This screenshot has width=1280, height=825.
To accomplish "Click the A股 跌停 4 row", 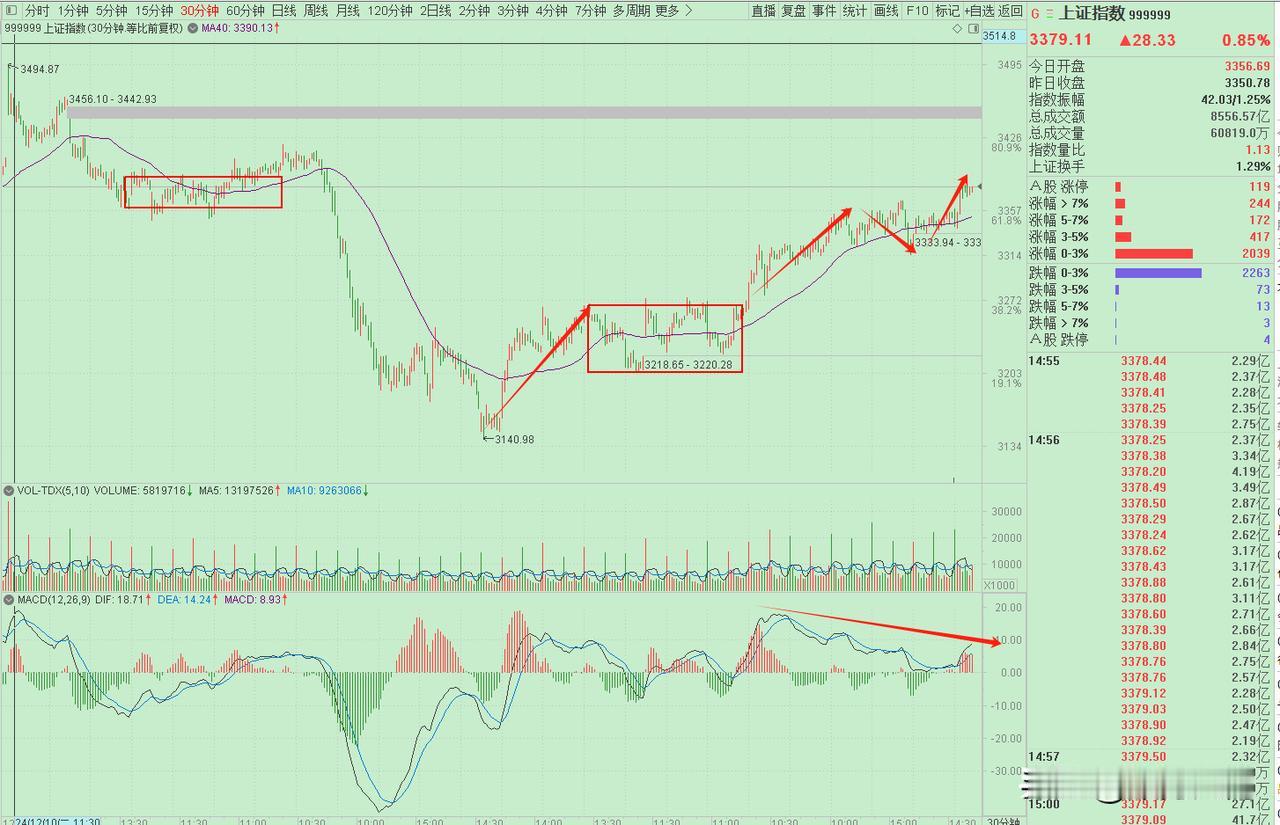I will (1150, 340).
